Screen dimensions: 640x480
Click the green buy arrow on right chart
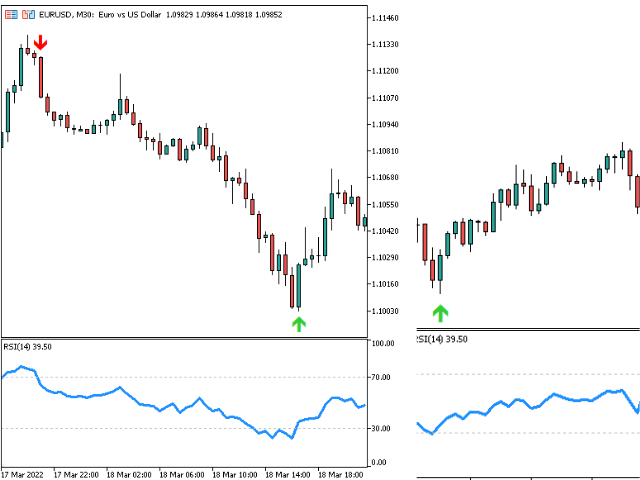(440, 313)
